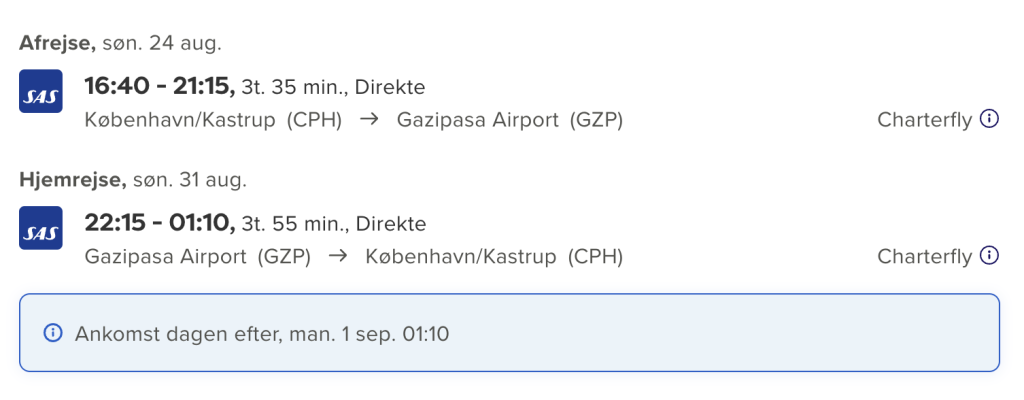Click the SAS logo on the return flight
The width and height of the screenshot is (1024, 400).
(40, 228)
